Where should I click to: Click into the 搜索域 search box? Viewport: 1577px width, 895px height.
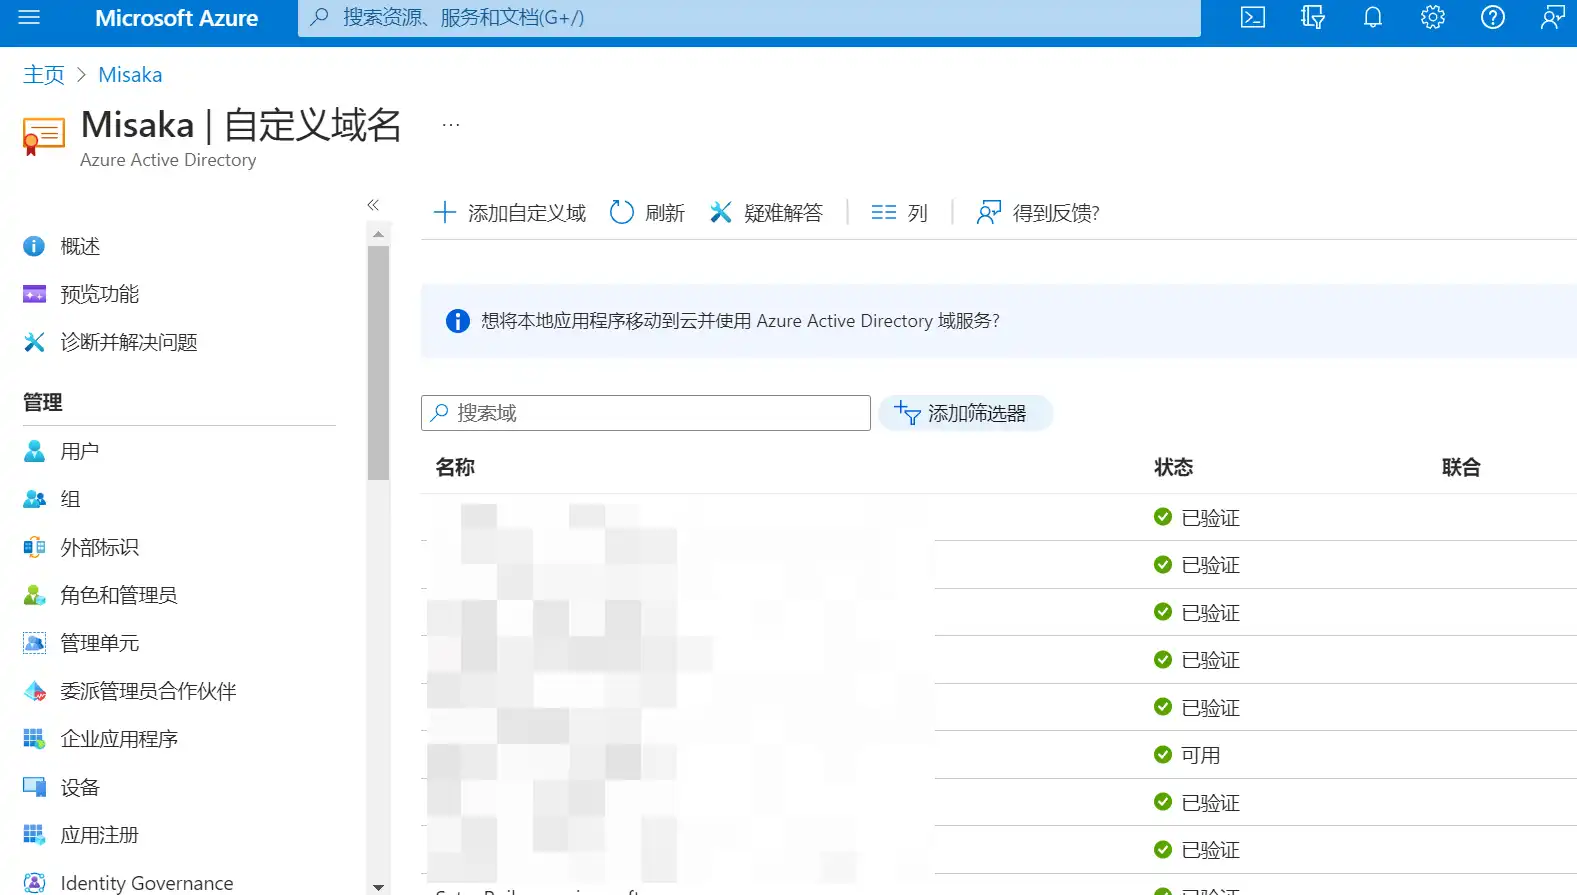646,413
